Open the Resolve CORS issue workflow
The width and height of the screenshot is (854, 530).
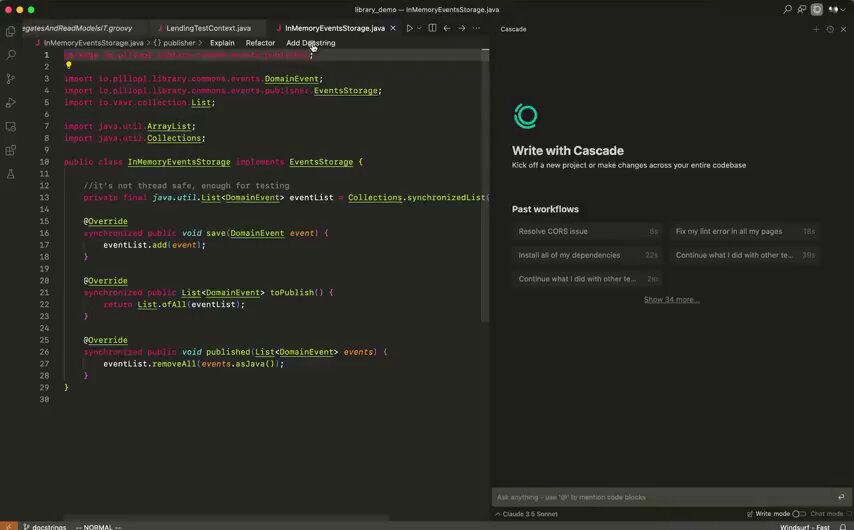click(587, 232)
